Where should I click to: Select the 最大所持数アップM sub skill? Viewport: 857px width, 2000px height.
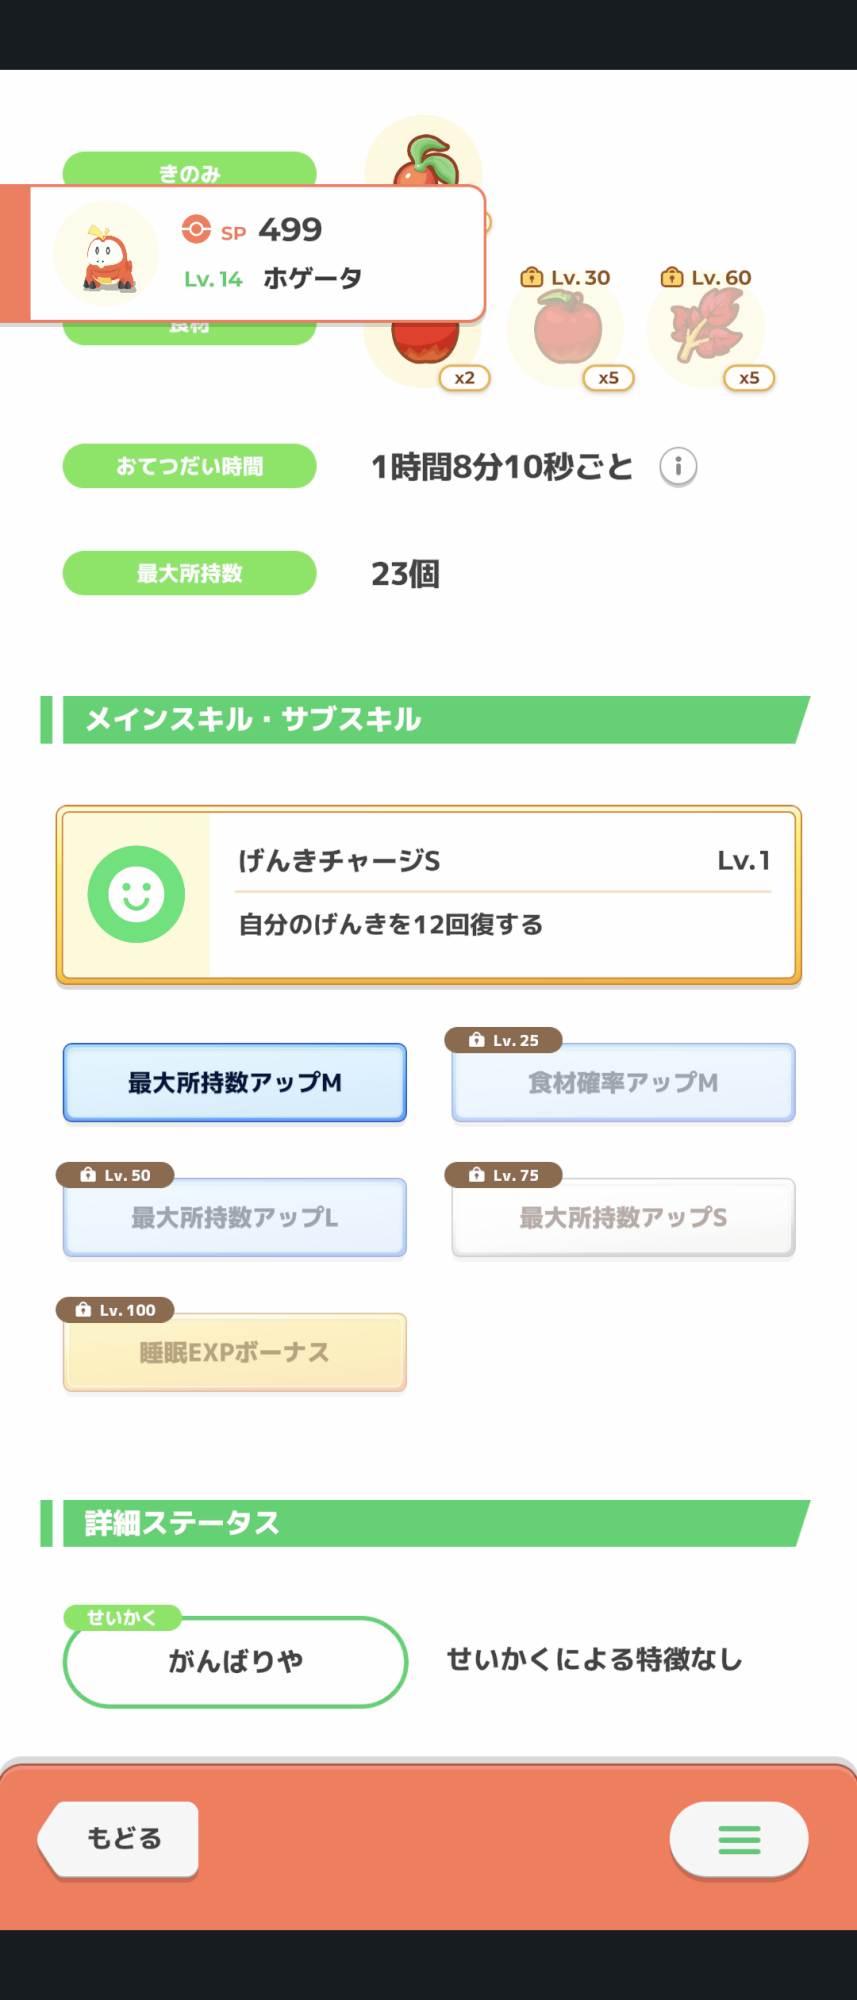coord(235,1083)
